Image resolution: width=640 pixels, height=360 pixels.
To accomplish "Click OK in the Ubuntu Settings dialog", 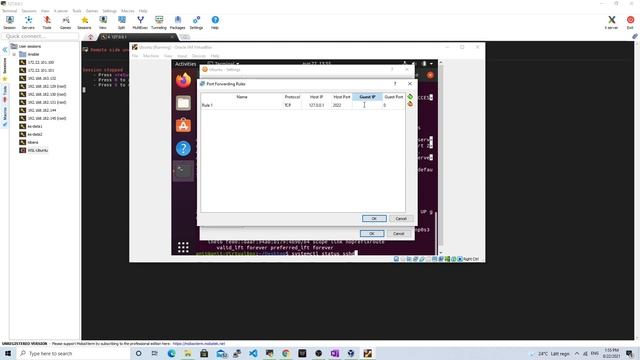I will 372,233.
